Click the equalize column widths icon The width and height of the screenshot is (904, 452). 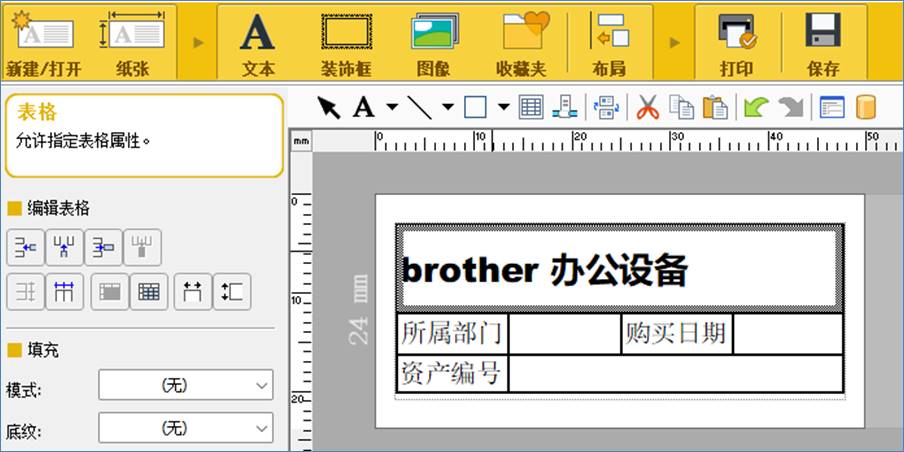pos(64,292)
